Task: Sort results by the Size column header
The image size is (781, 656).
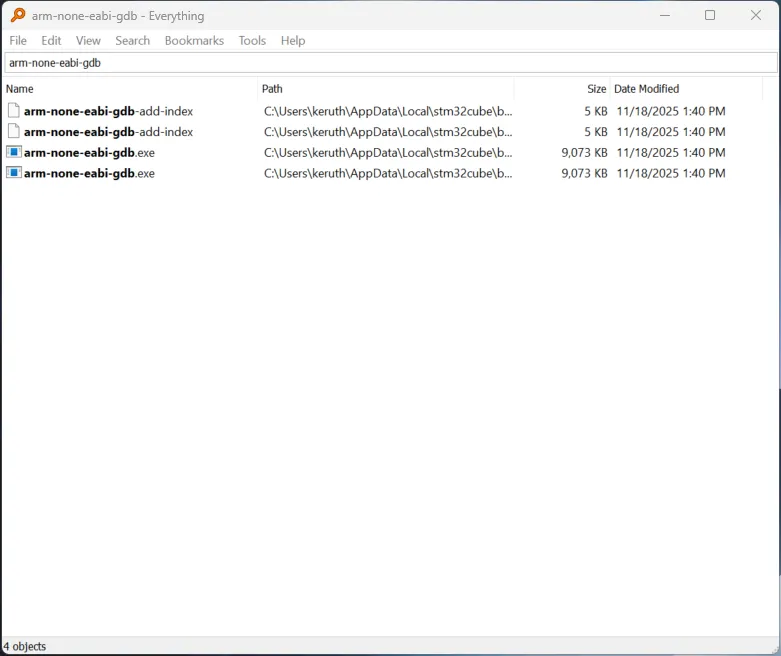Action: pyautogui.click(x=562, y=89)
